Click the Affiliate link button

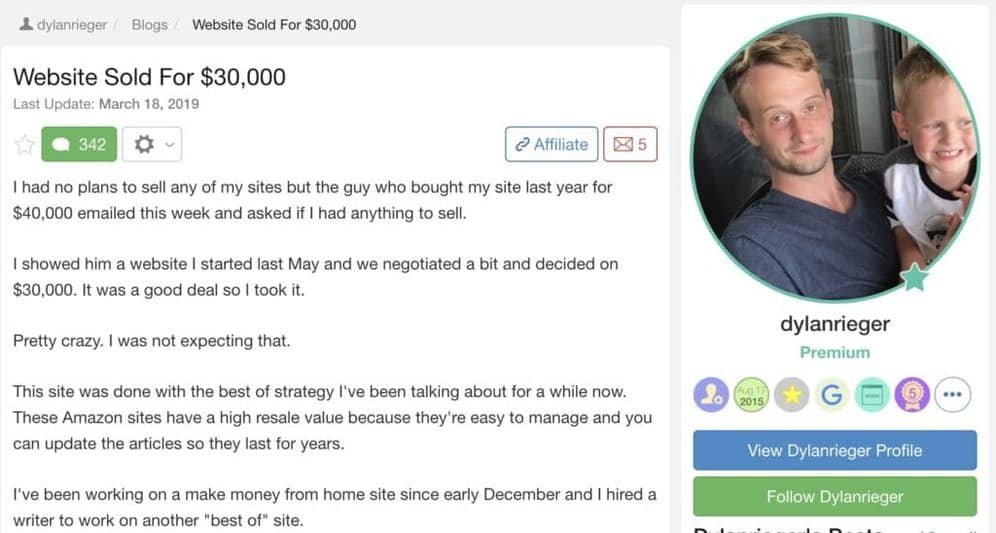pyautogui.click(x=551, y=144)
